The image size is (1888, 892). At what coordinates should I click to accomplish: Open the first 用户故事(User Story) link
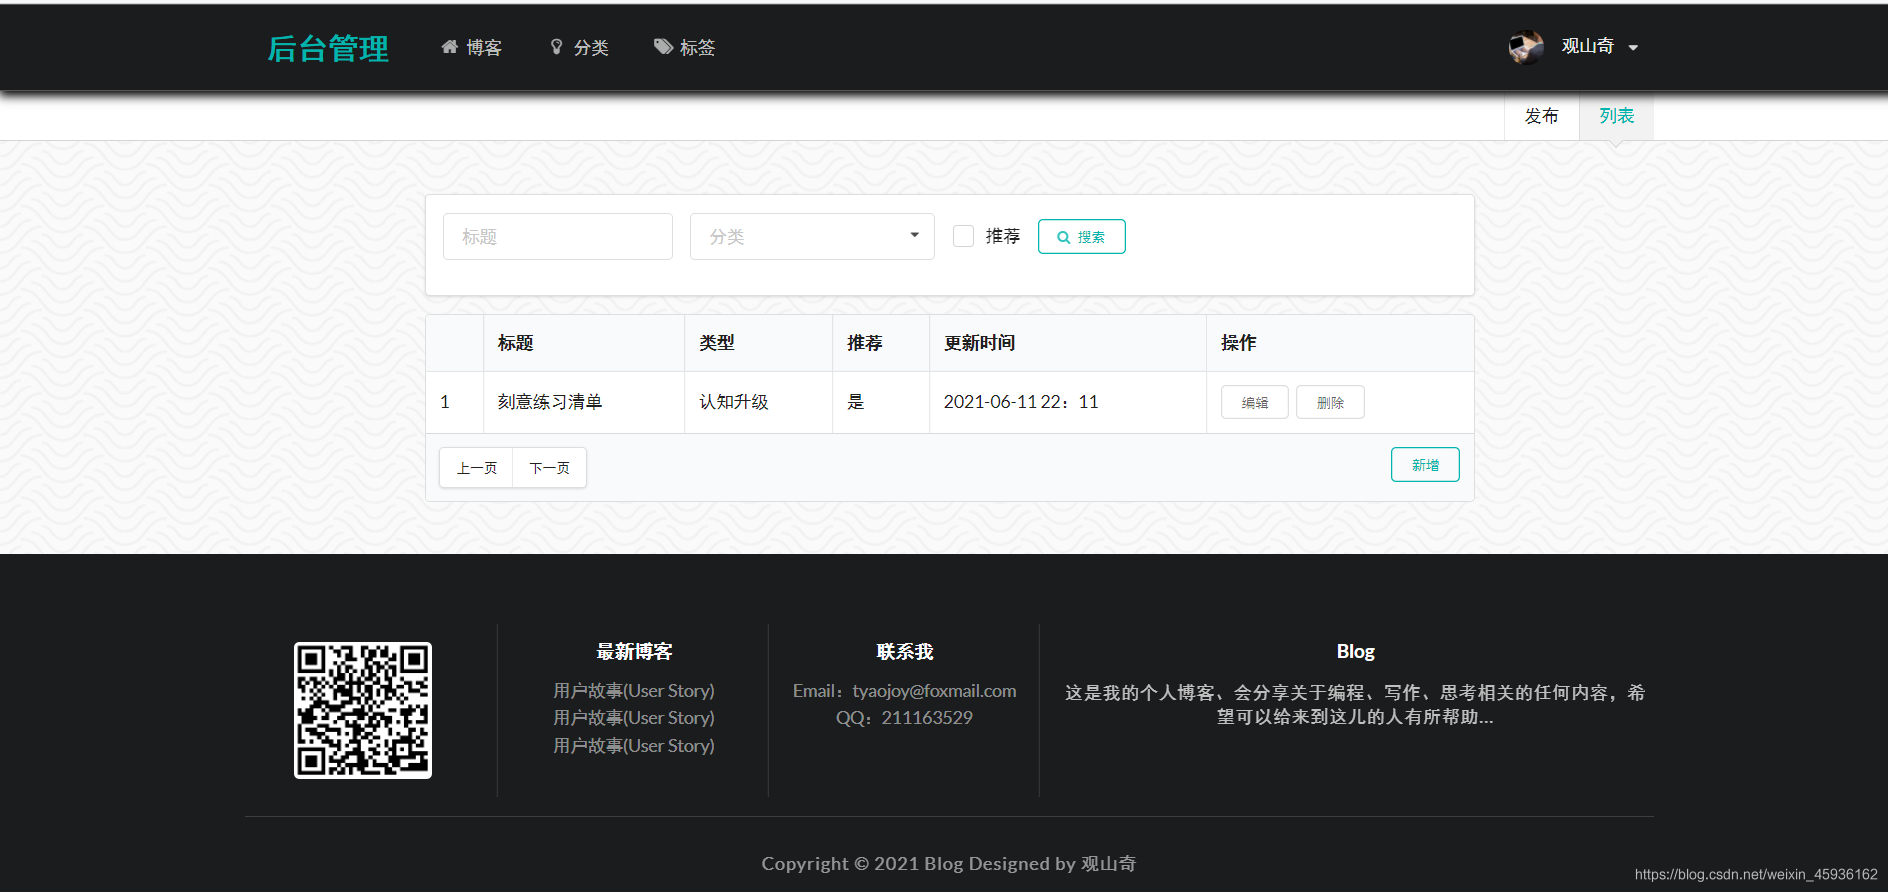pos(634,691)
